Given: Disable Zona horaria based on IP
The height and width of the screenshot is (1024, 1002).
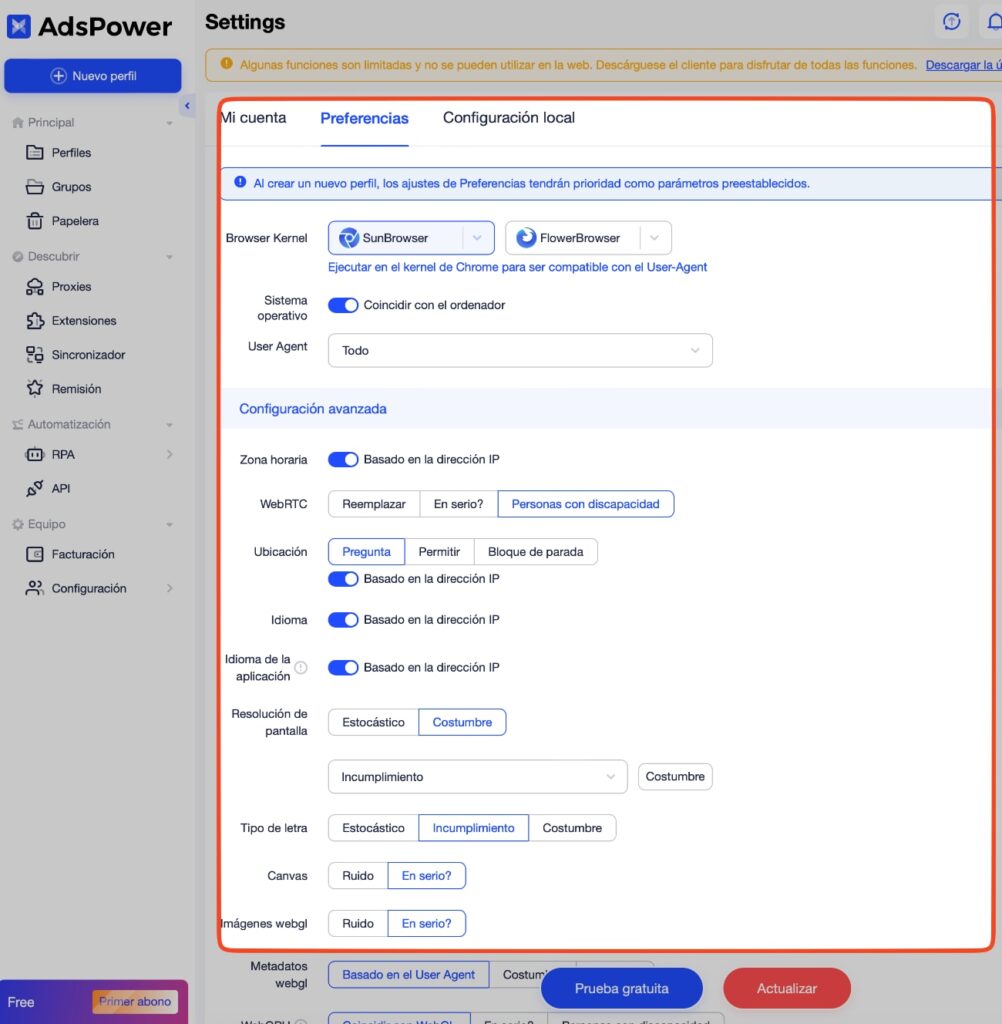Looking at the screenshot, I should pos(343,459).
